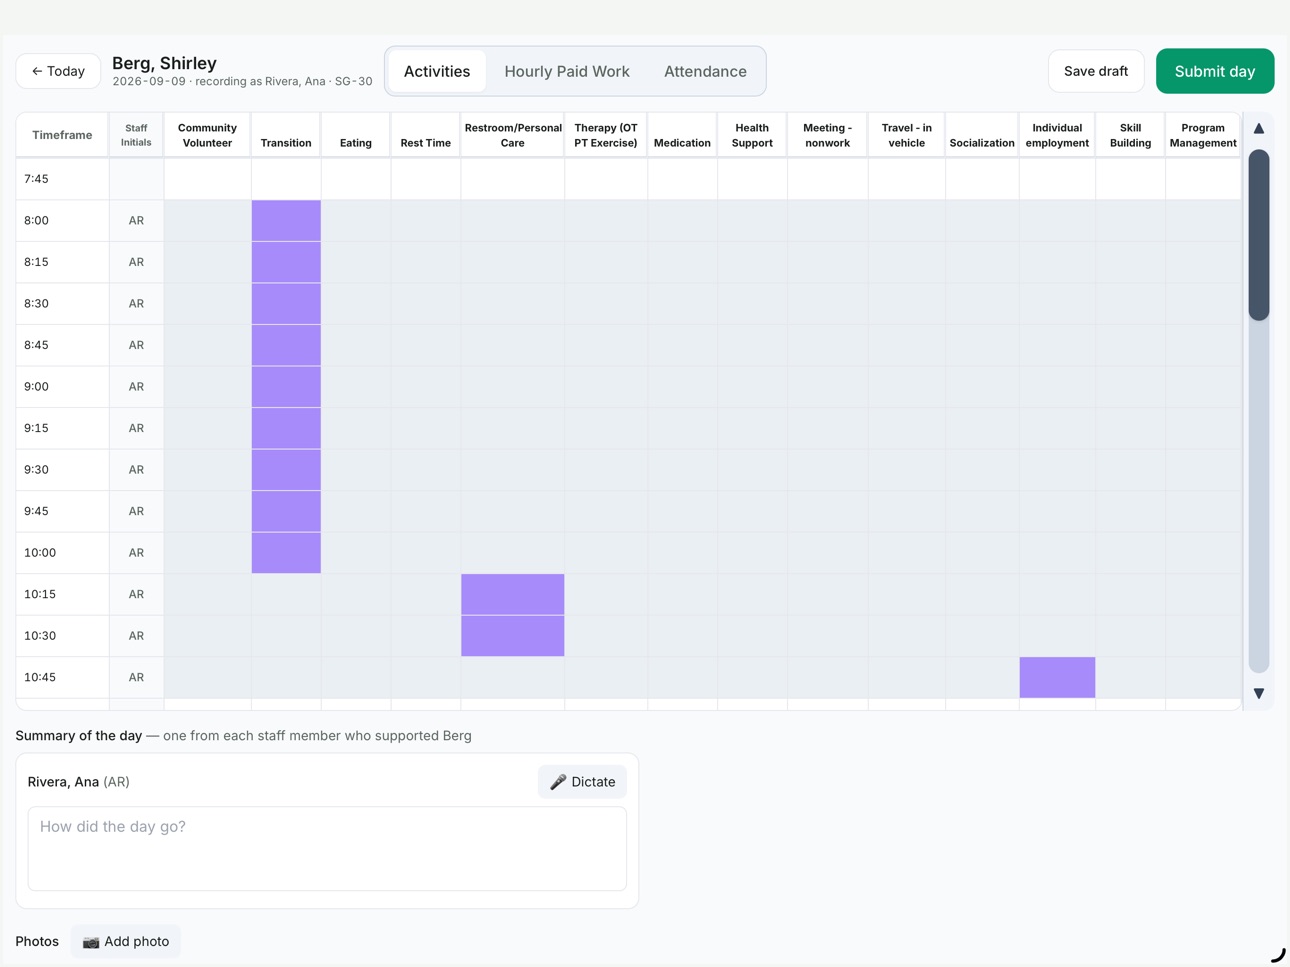
Task: Click the Therapy (OT PT Exercise) column header
Action: [x=606, y=135]
